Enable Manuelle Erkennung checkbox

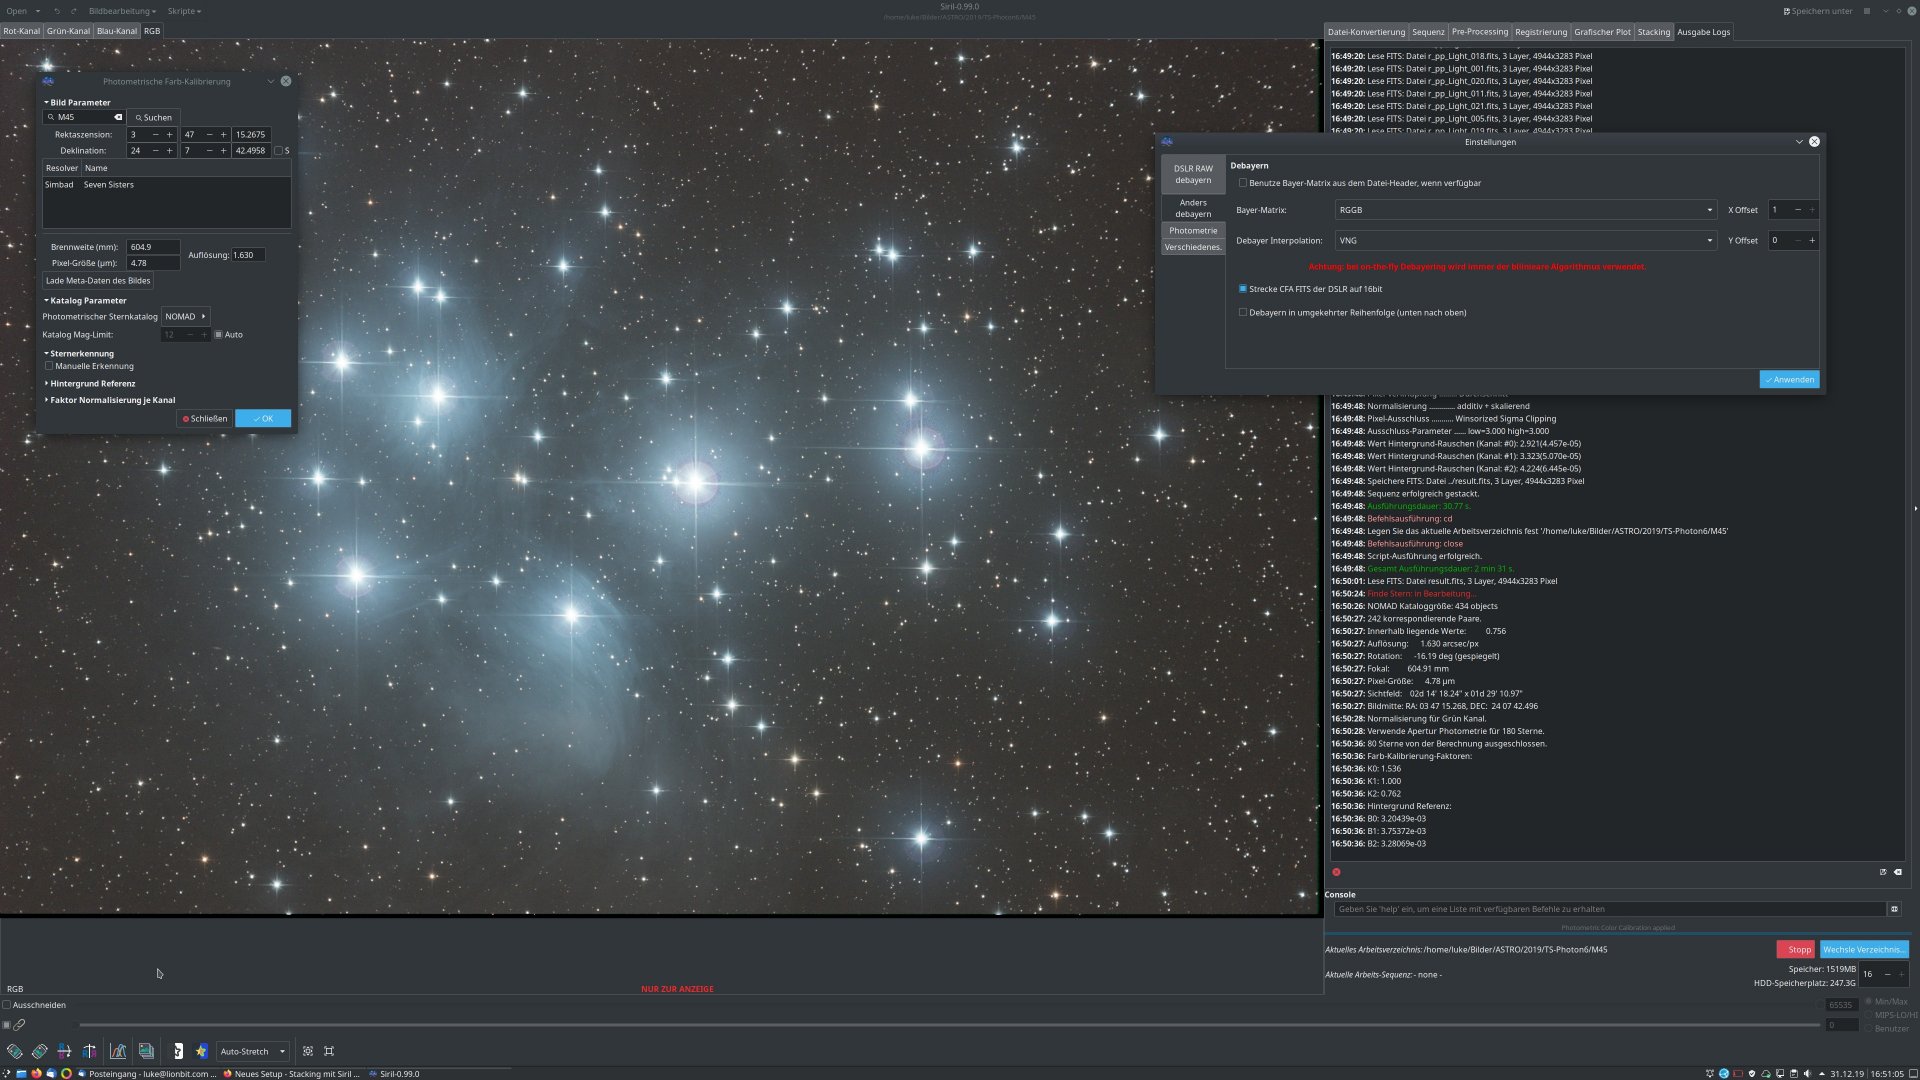pyautogui.click(x=49, y=366)
